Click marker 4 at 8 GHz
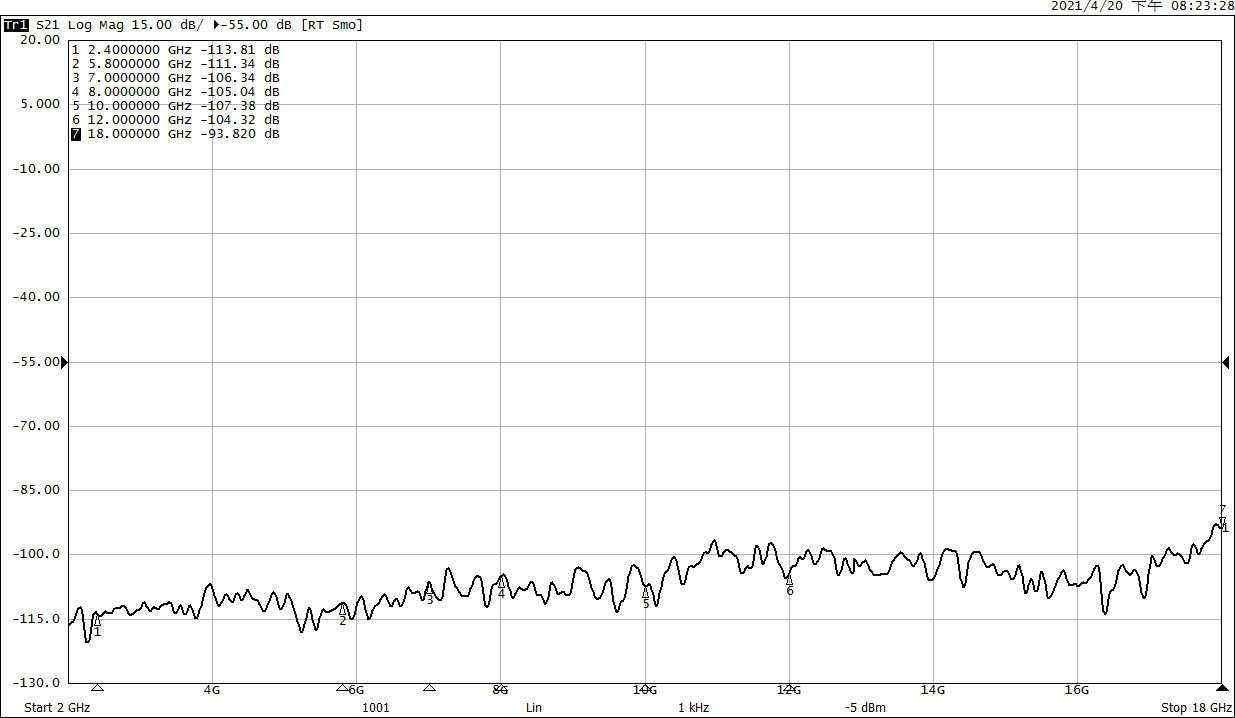Viewport: 1235px width, 718px height. pos(501,583)
